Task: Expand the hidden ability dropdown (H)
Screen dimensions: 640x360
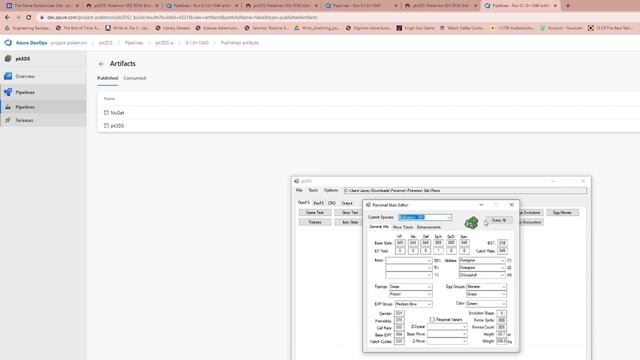Action: [502, 275]
